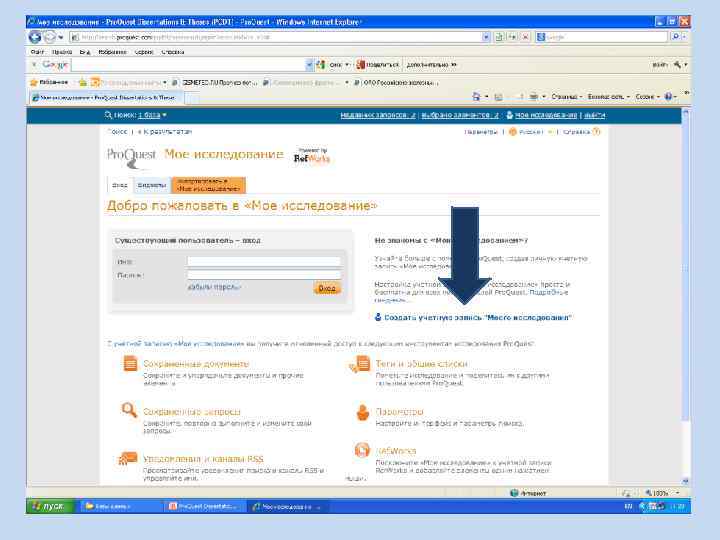Click the Теги и общие списки icon
This screenshot has height=540, width=720.
[x=360, y=365]
